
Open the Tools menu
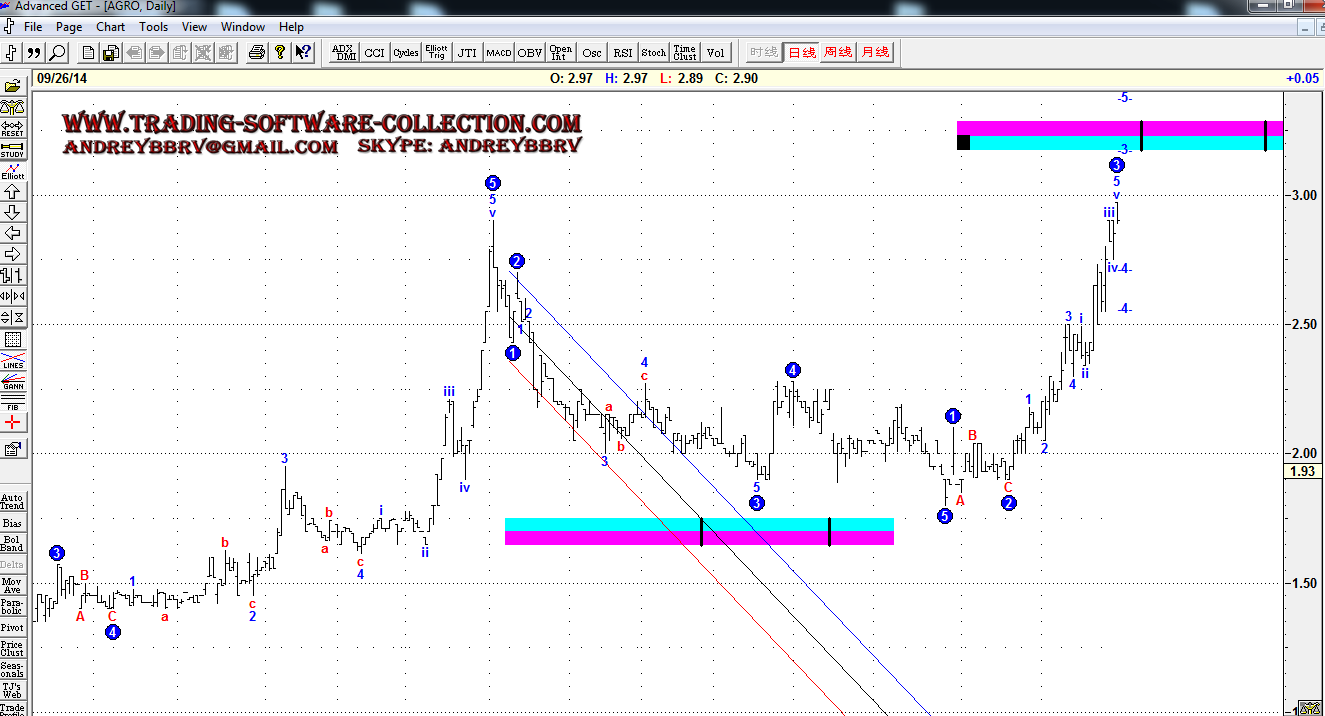[153, 27]
